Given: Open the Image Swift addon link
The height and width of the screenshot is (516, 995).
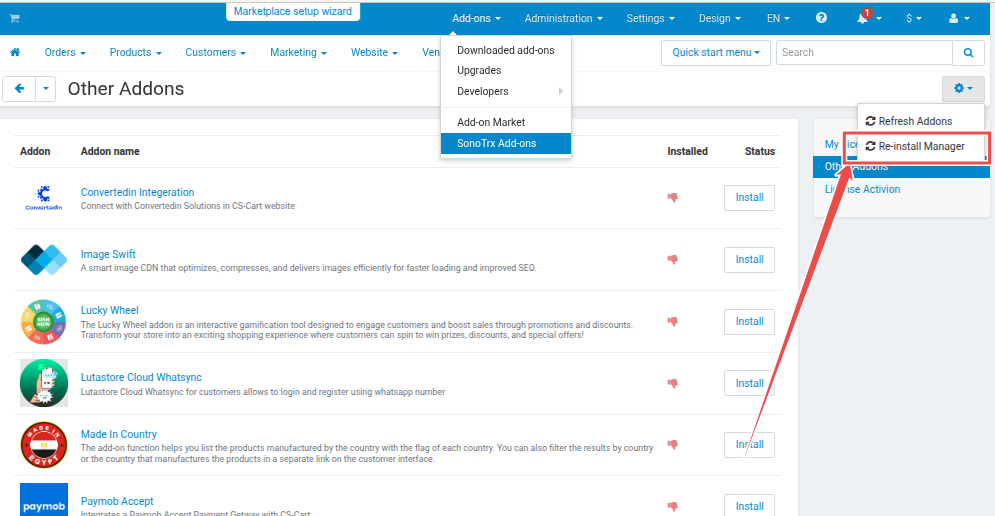Looking at the screenshot, I should coord(108,254).
